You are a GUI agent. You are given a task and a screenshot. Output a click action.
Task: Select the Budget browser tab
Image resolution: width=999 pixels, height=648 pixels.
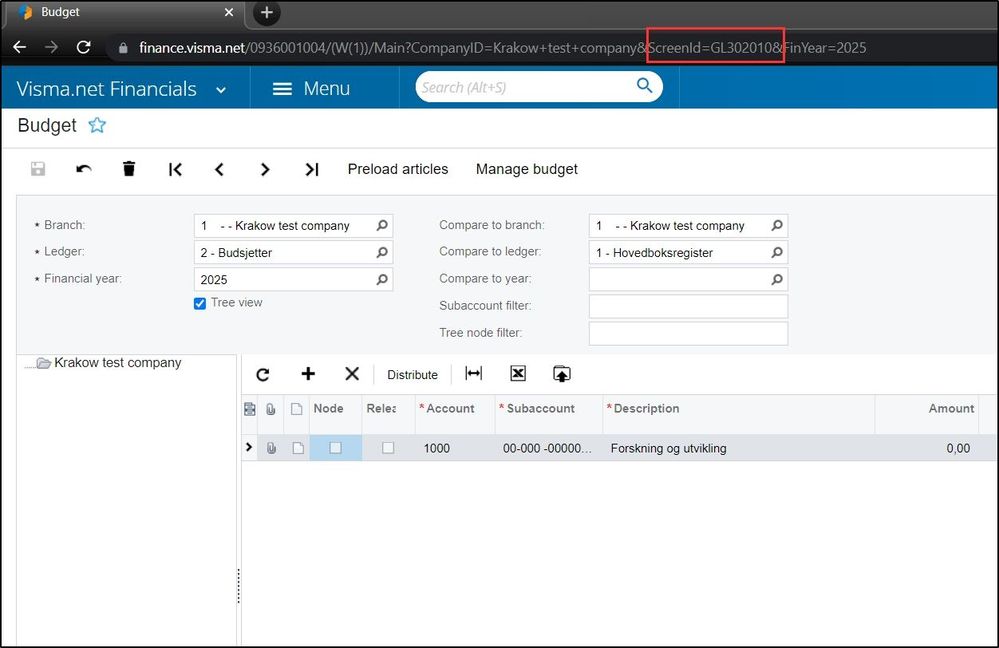pos(124,12)
